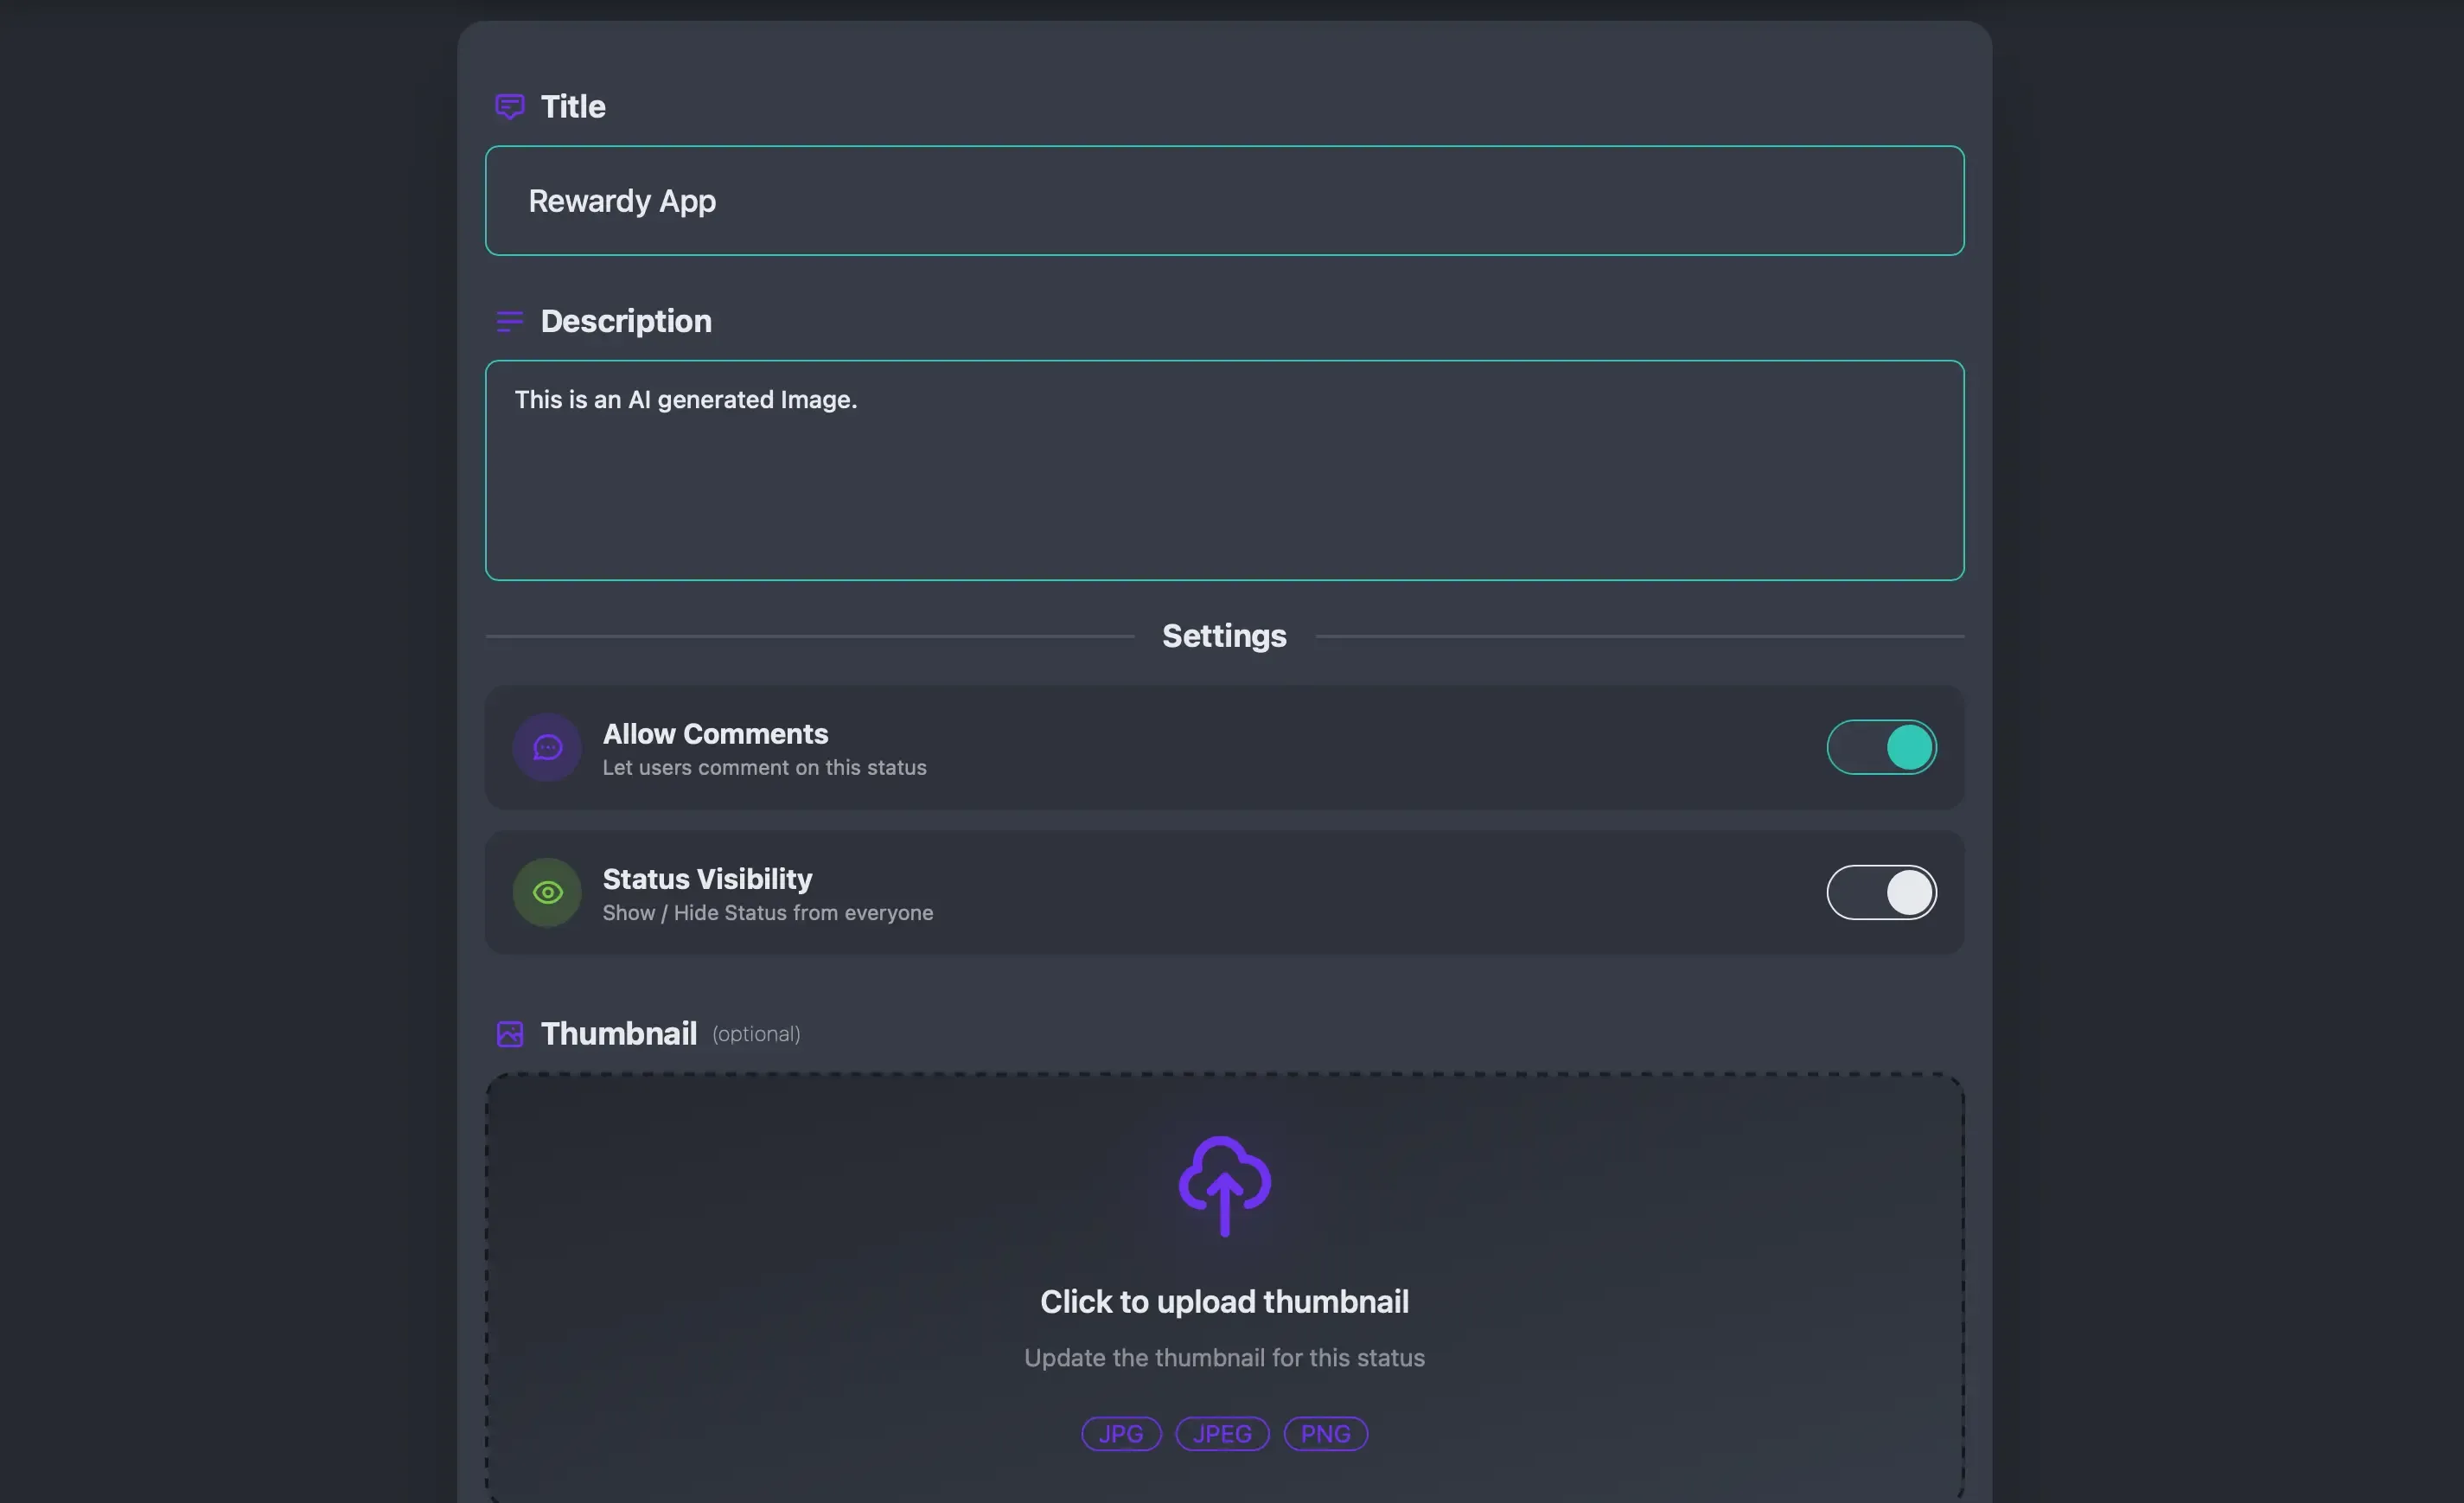Click the cloud upload arrow icon

(1224, 1186)
